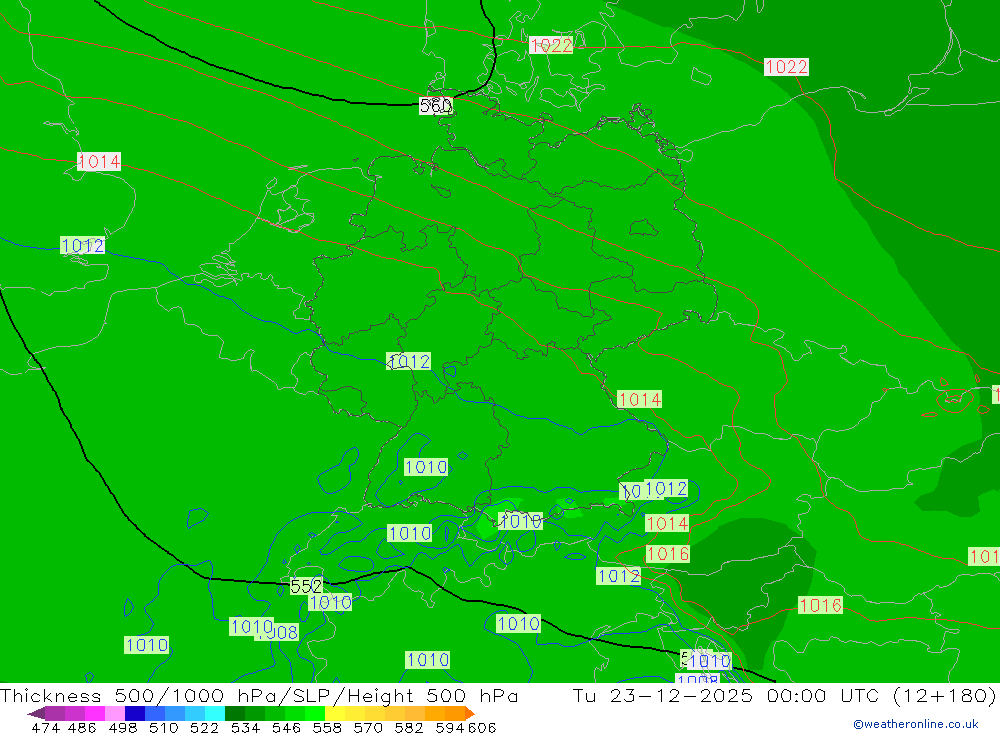Screen dimensions: 1000x733
Task: Click the black 560 contour label
Action: click(x=436, y=105)
